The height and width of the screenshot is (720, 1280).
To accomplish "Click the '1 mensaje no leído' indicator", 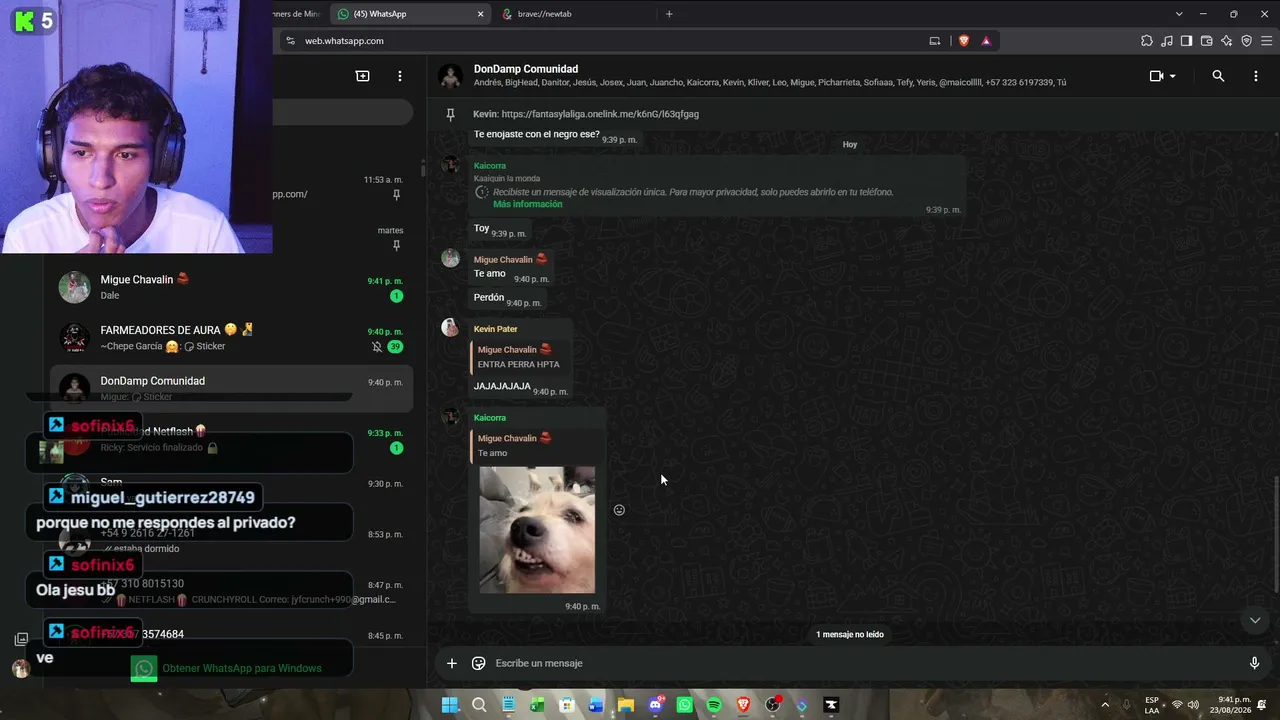I will (x=850, y=634).
